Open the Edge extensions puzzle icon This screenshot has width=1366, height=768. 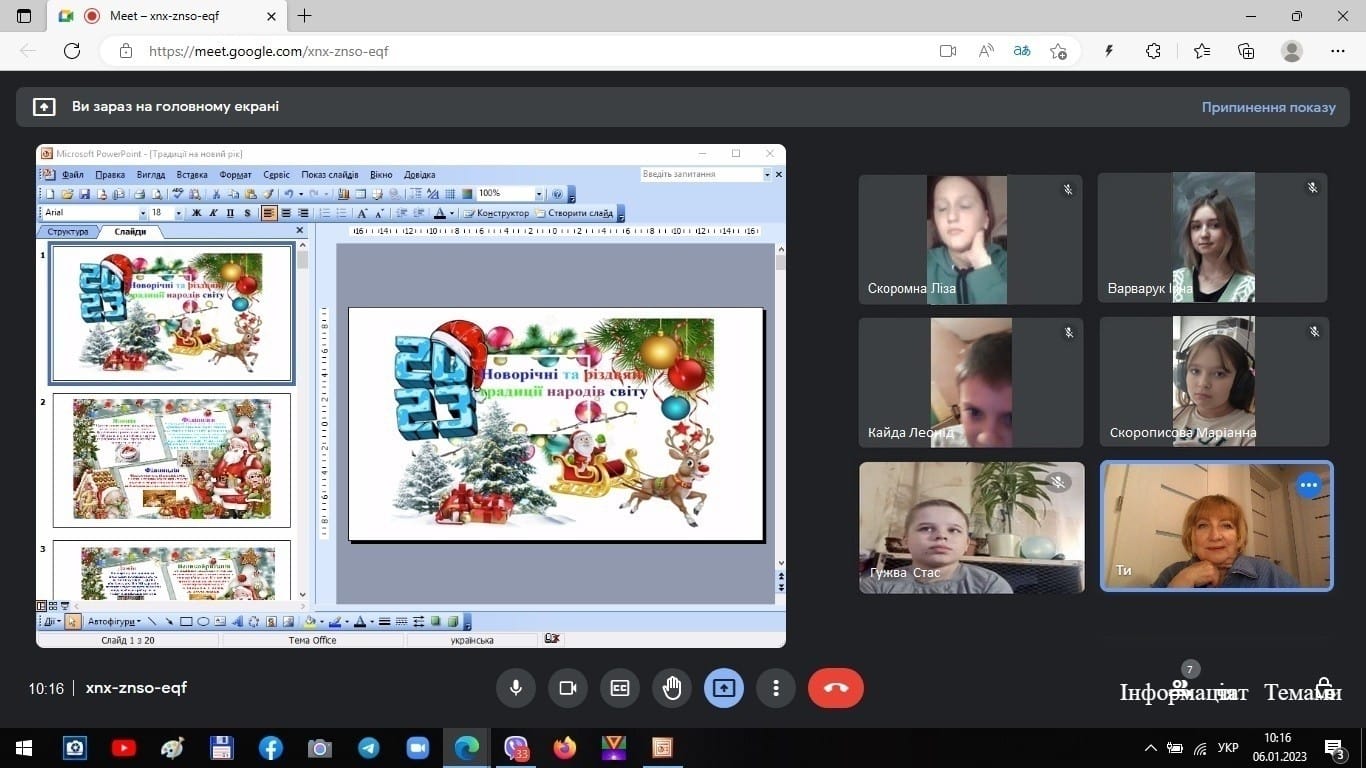1153,51
